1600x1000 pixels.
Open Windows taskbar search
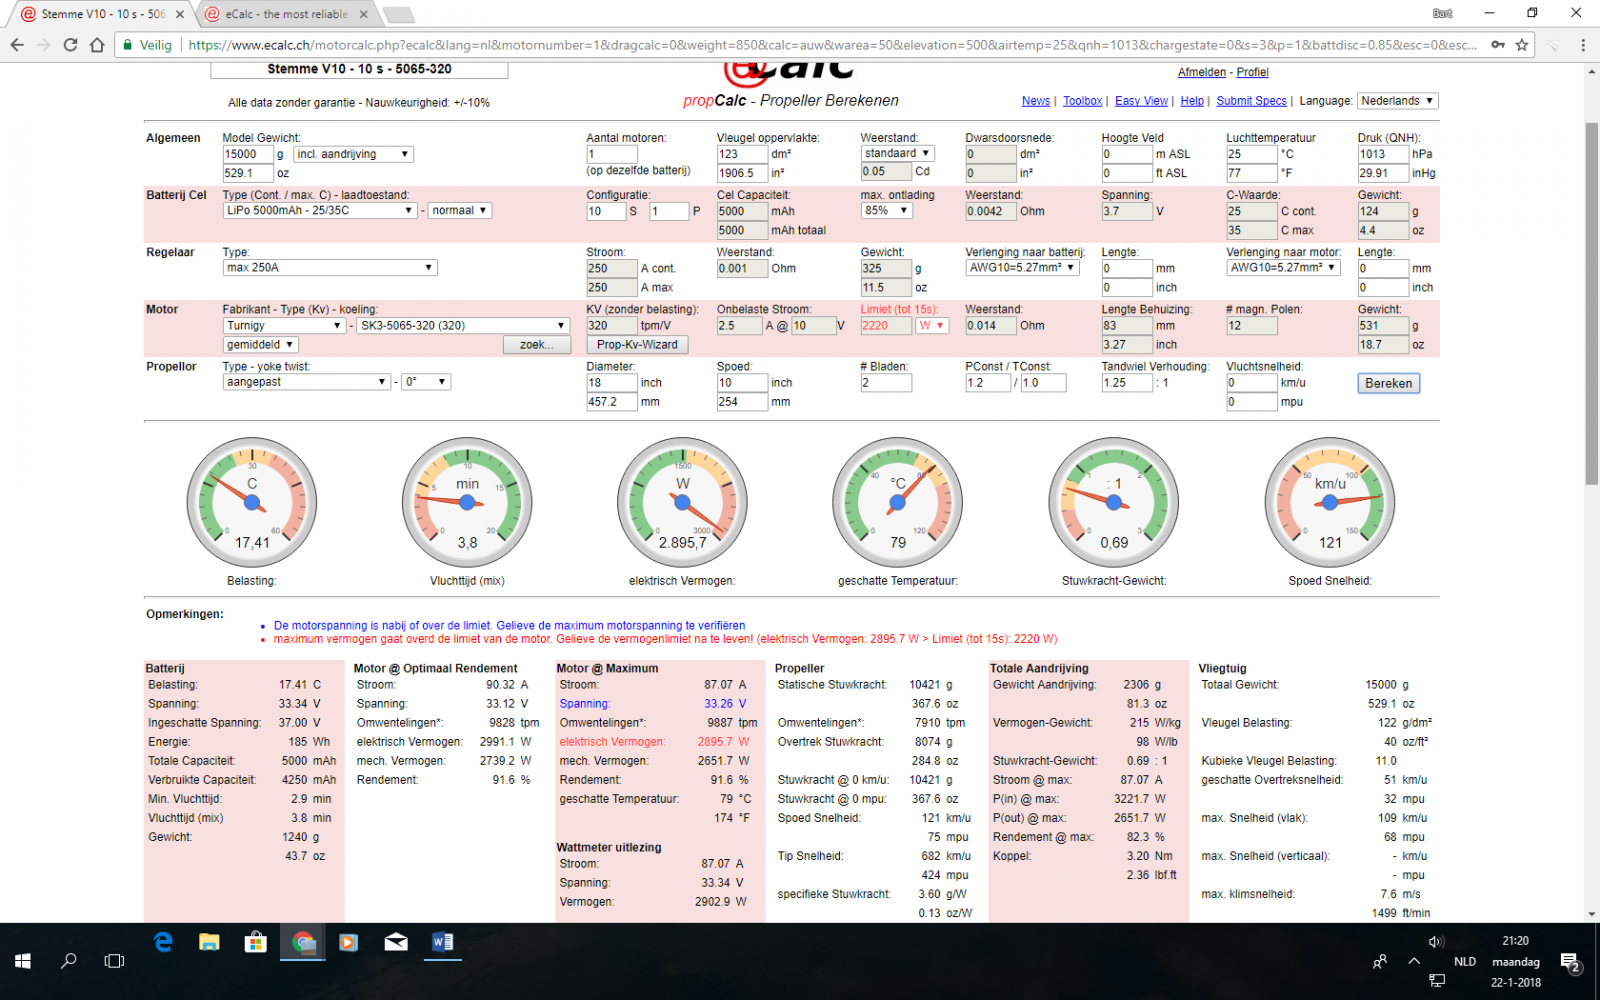coord(69,961)
